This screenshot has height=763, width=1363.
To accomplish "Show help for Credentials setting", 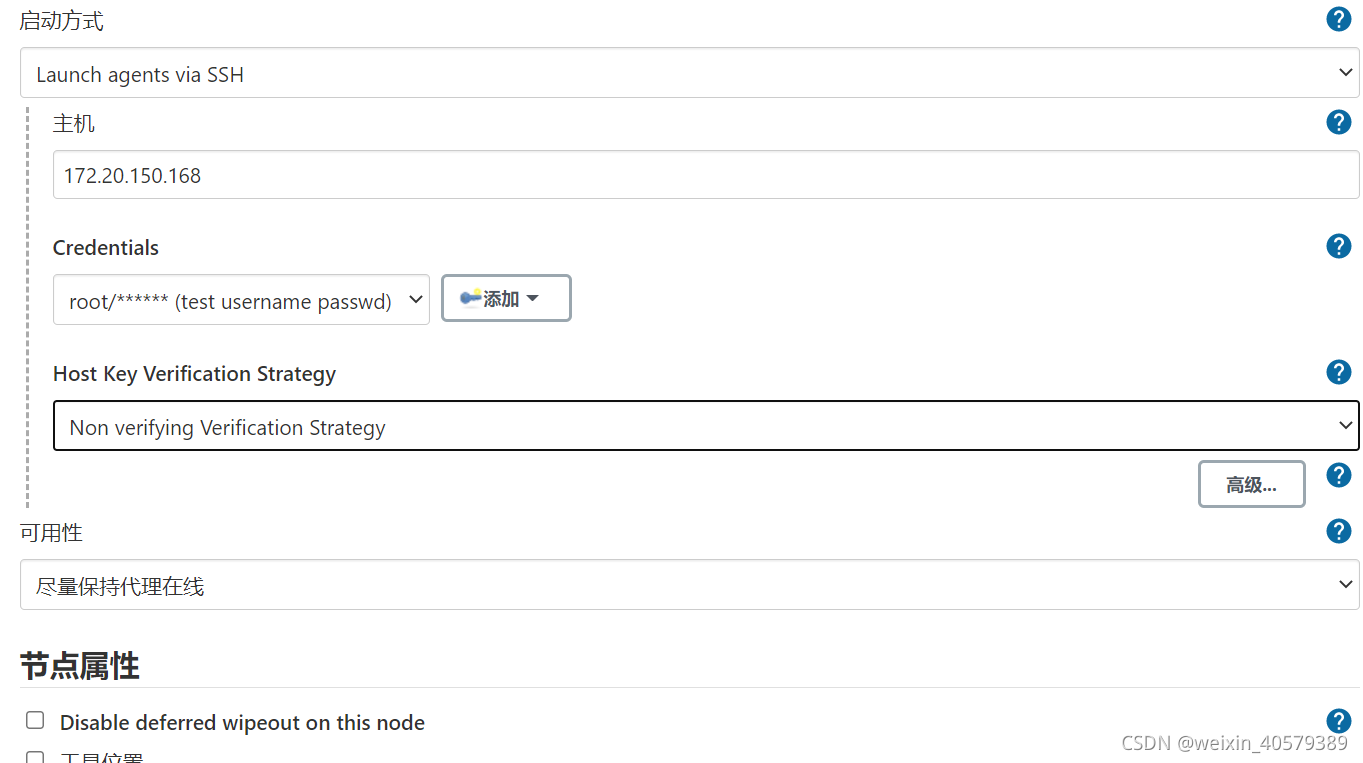I will (x=1338, y=246).
